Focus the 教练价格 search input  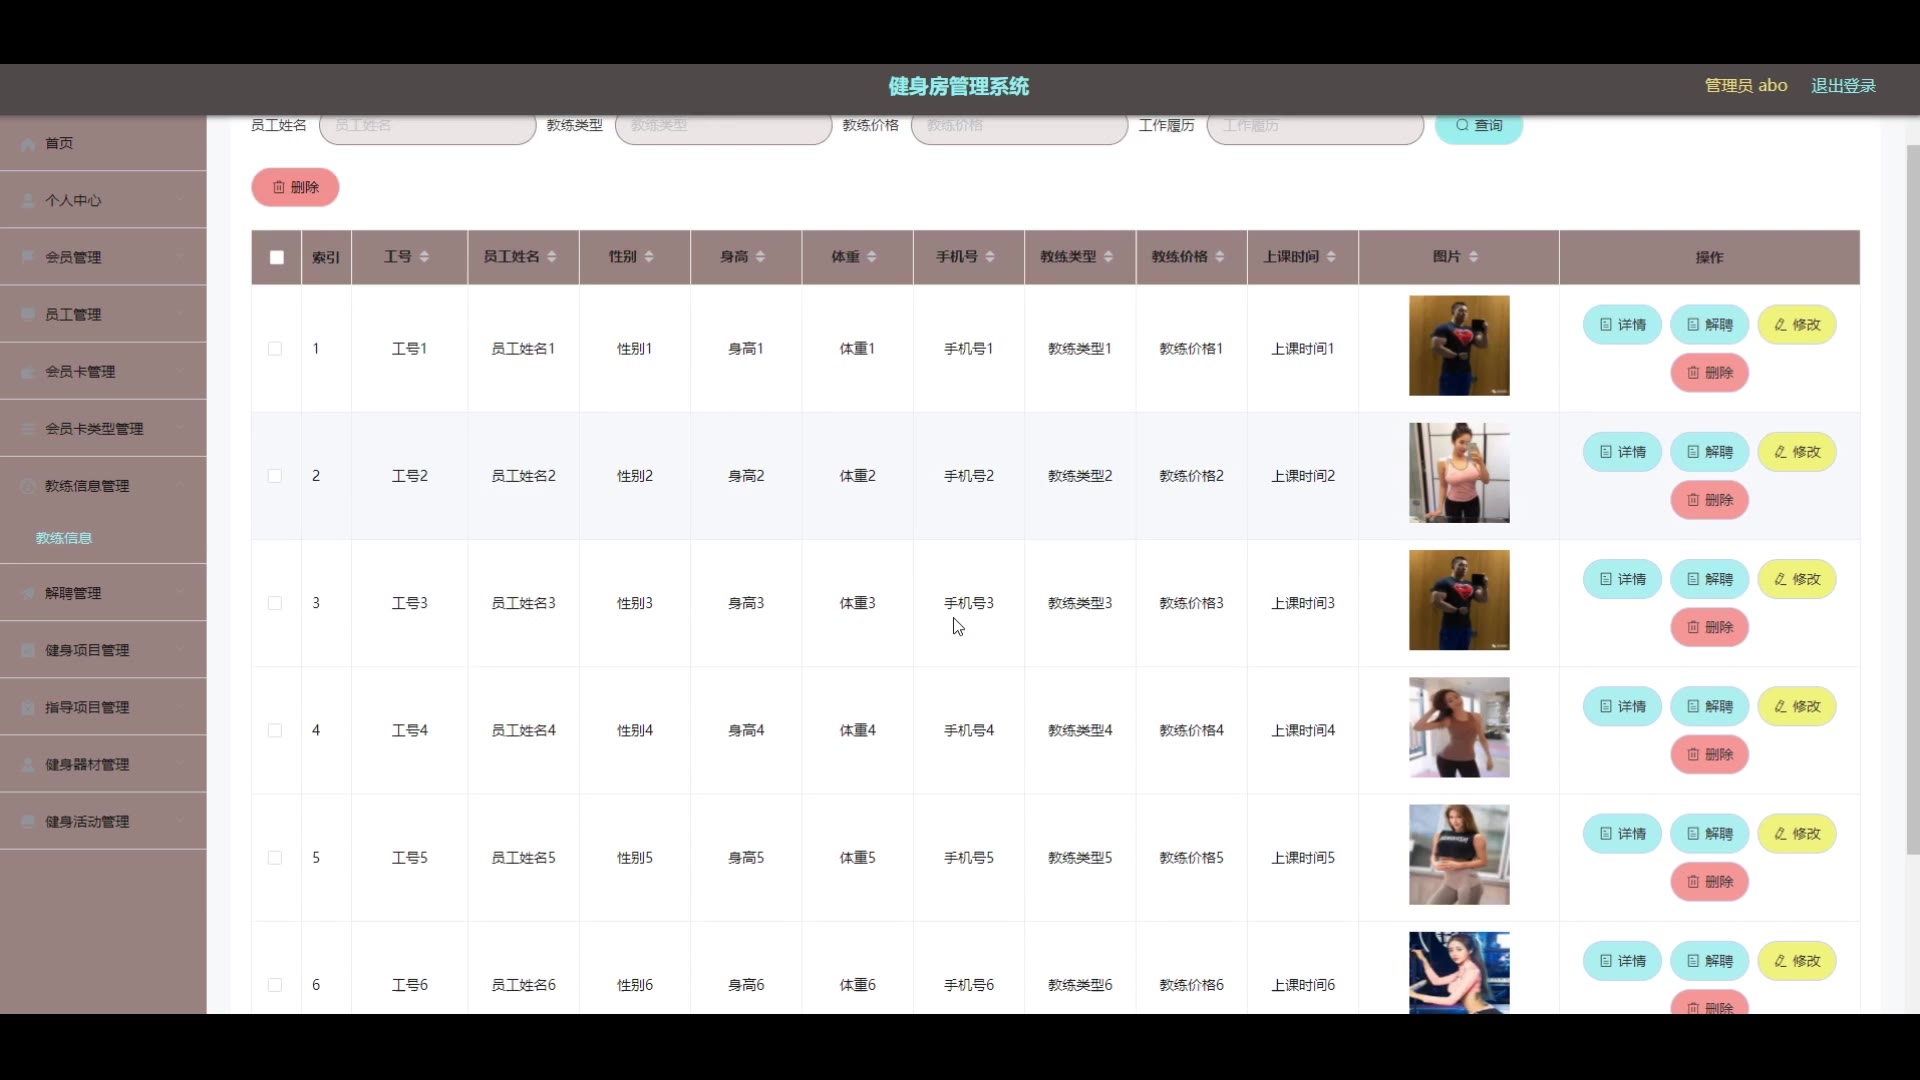[1020, 126]
